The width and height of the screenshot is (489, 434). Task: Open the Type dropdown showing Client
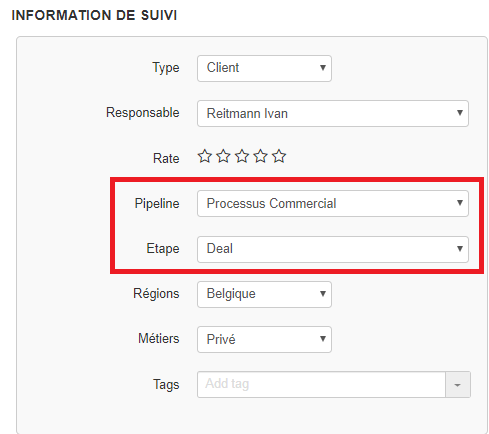[264, 68]
